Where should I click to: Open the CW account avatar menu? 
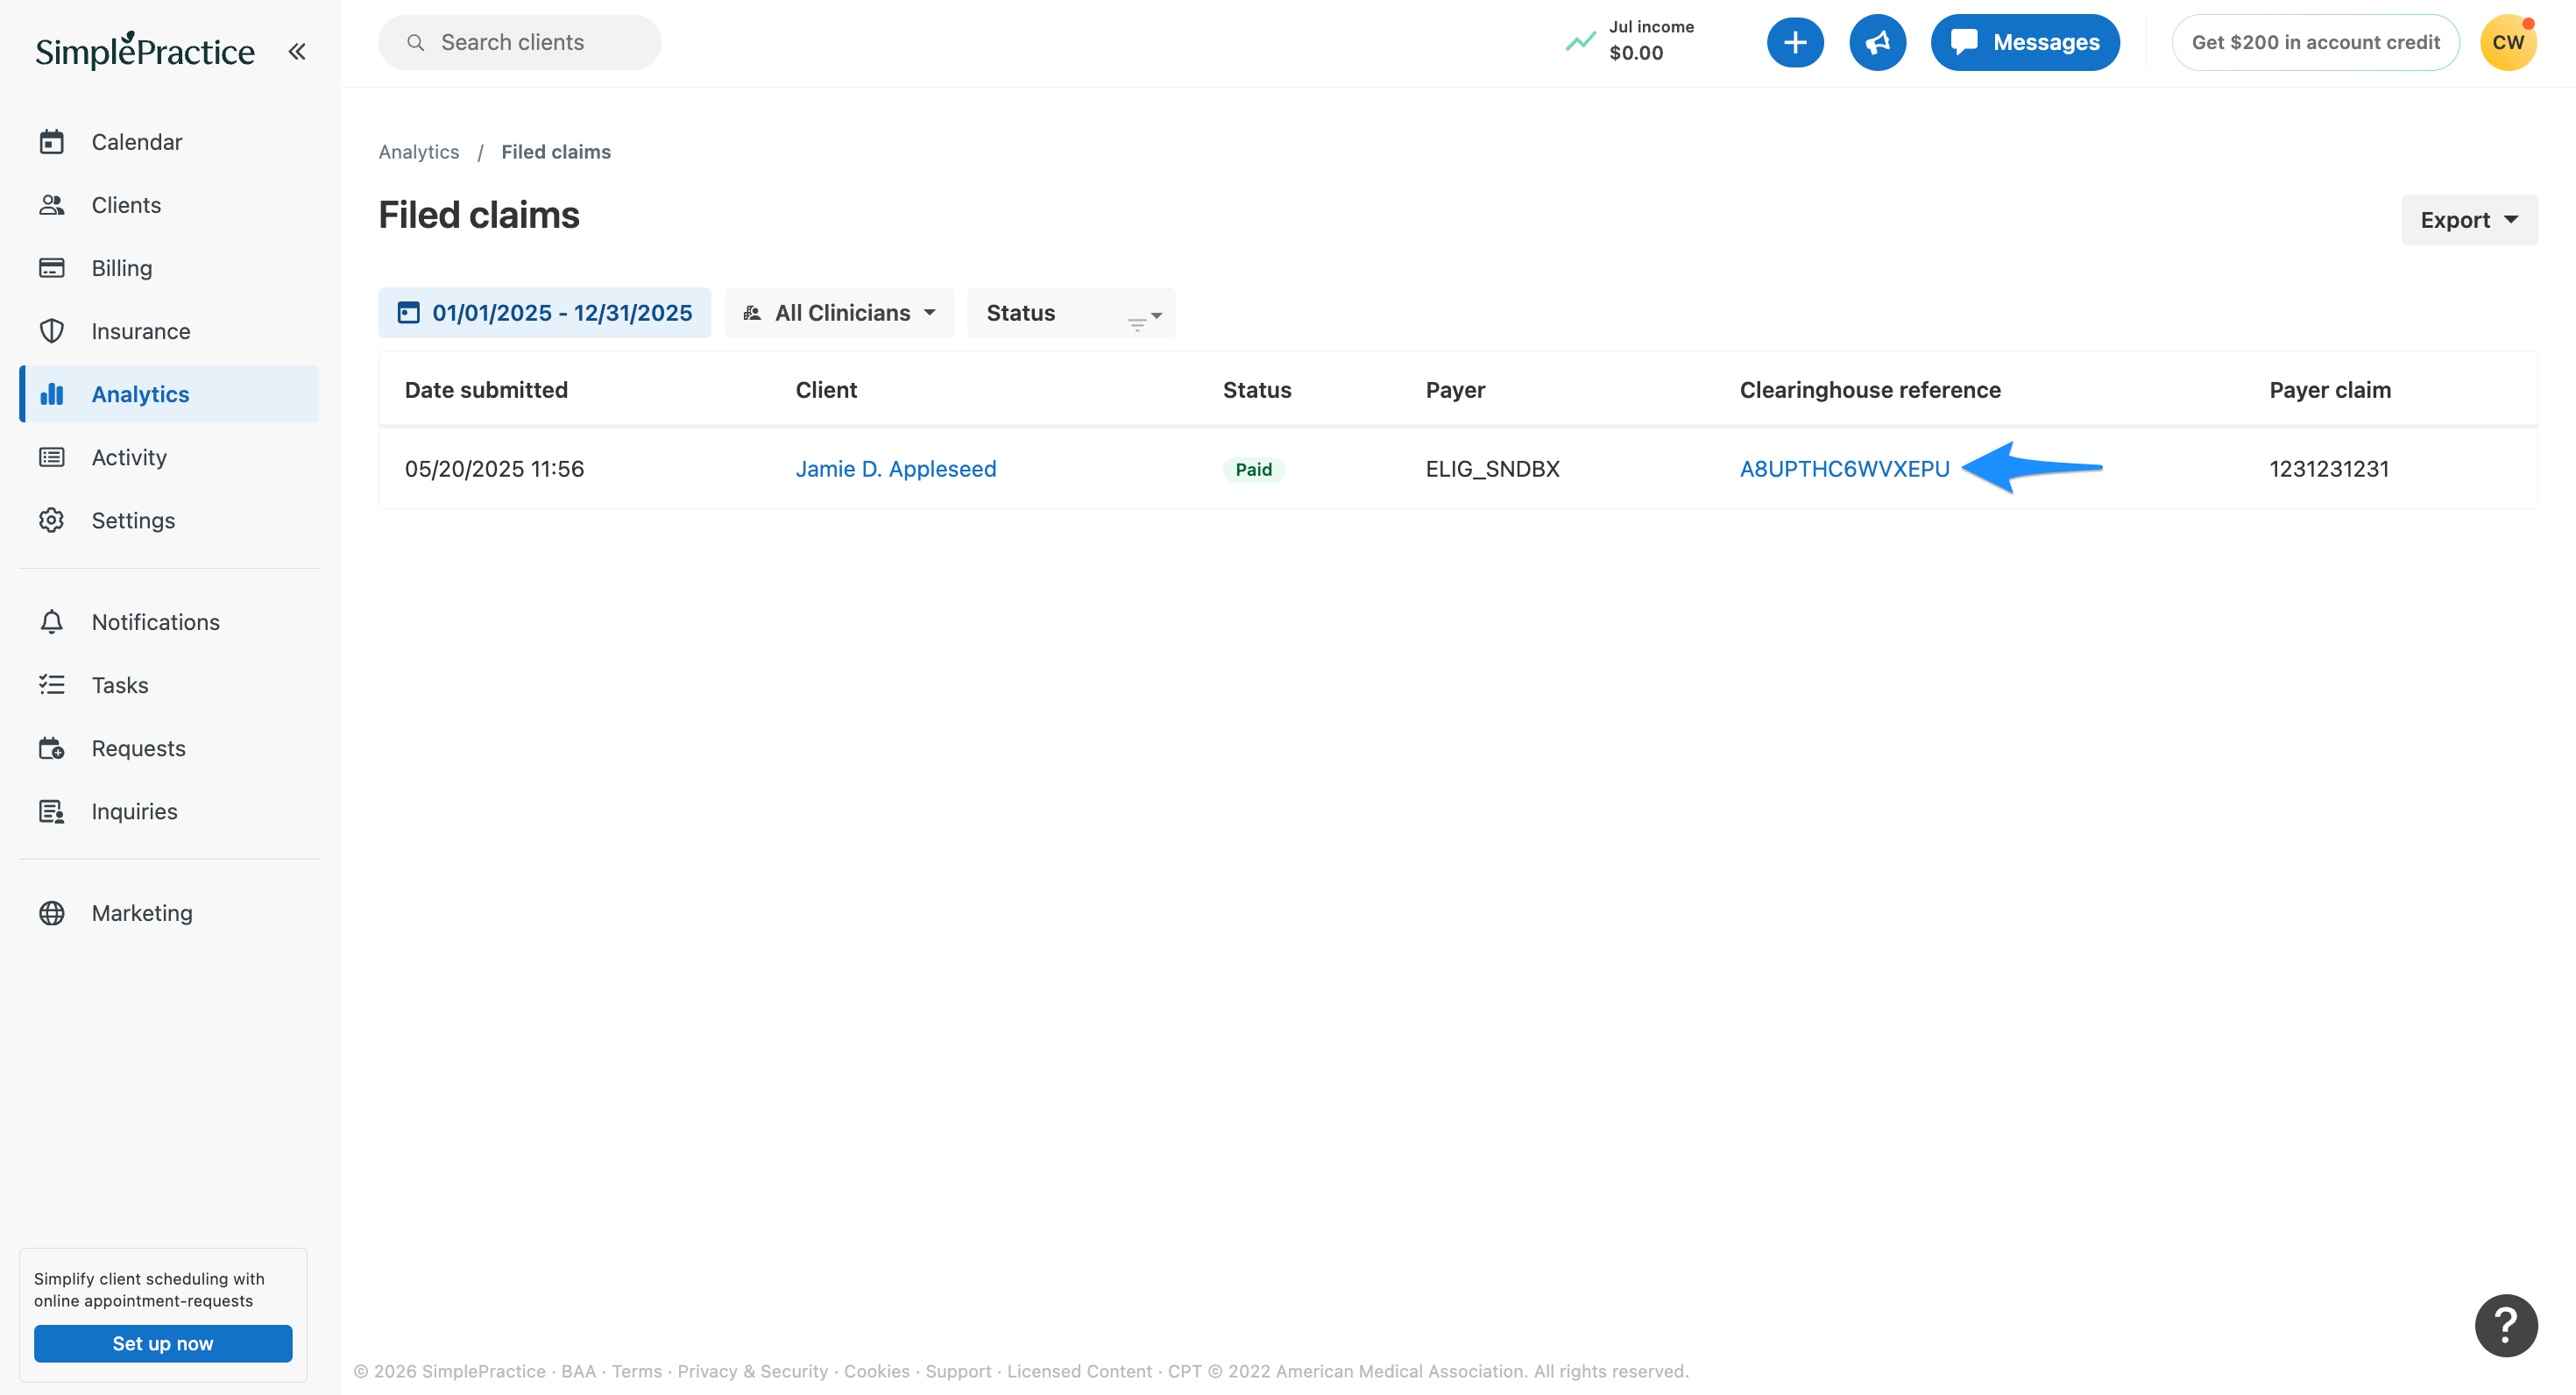[x=2508, y=42]
